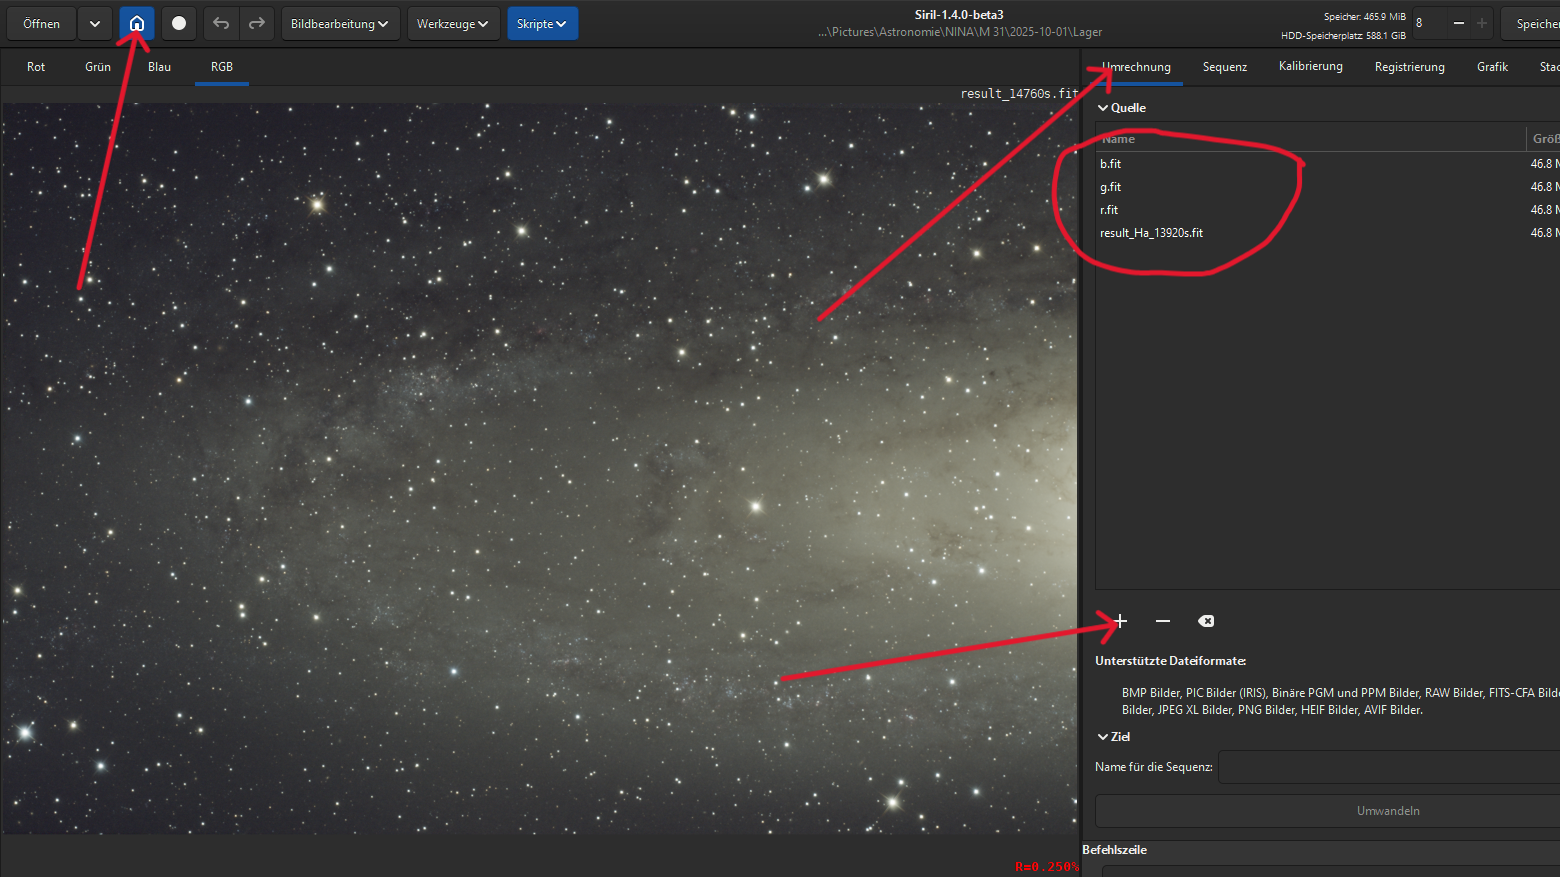Open the Werkzeuge dropdown menu

coord(452,23)
